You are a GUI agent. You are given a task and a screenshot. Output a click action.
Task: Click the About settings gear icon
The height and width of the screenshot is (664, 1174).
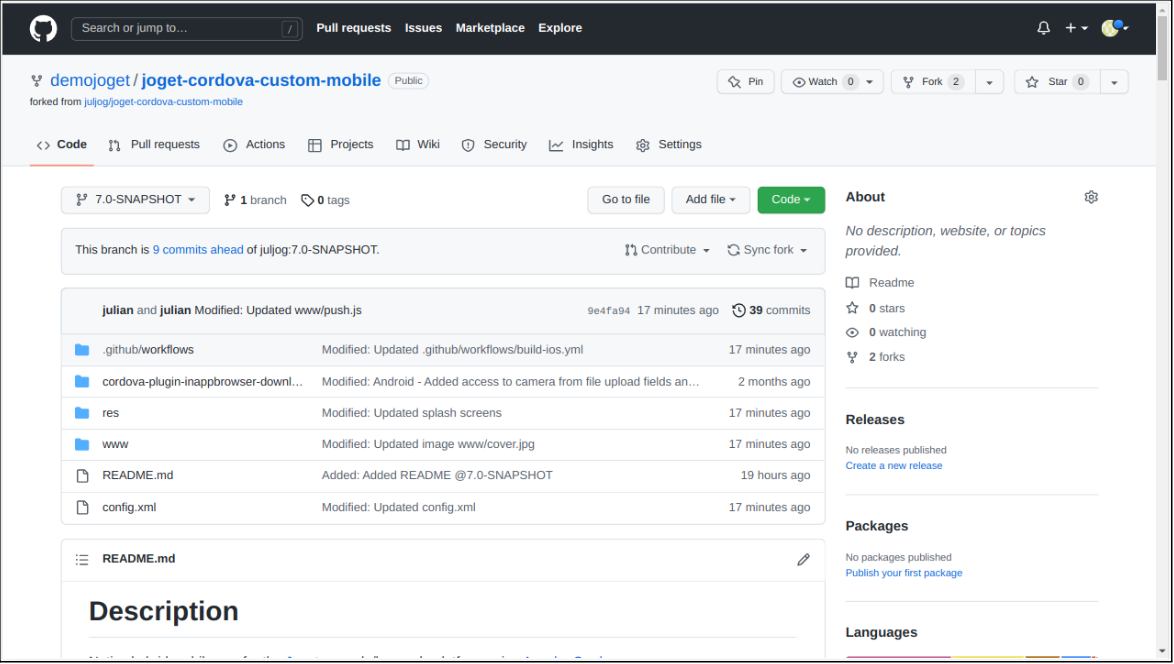pos(1091,197)
